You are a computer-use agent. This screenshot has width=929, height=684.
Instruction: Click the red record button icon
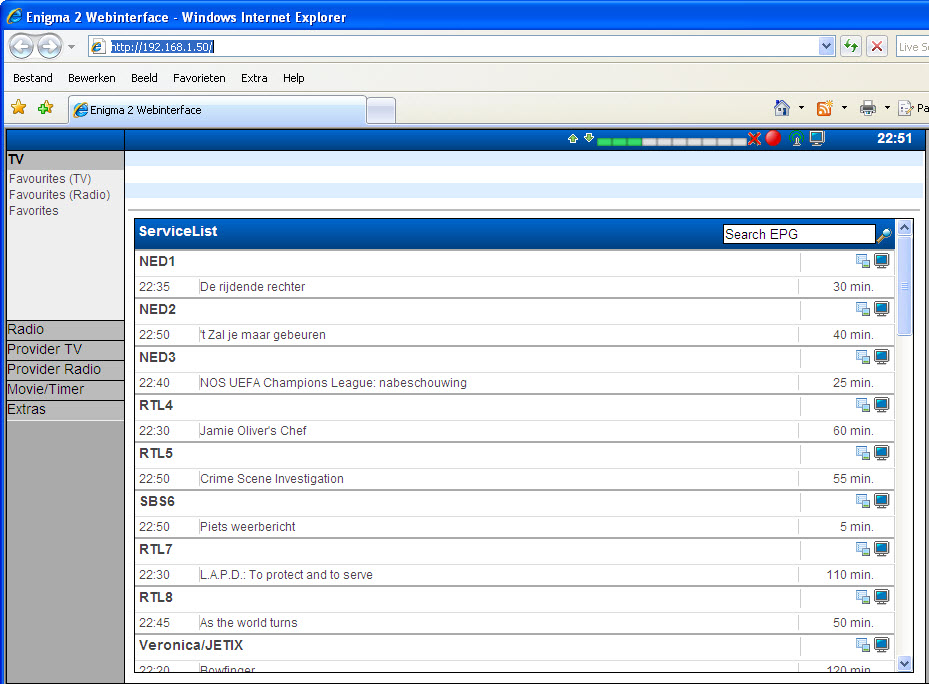pyautogui.click(x=773, y=138)
